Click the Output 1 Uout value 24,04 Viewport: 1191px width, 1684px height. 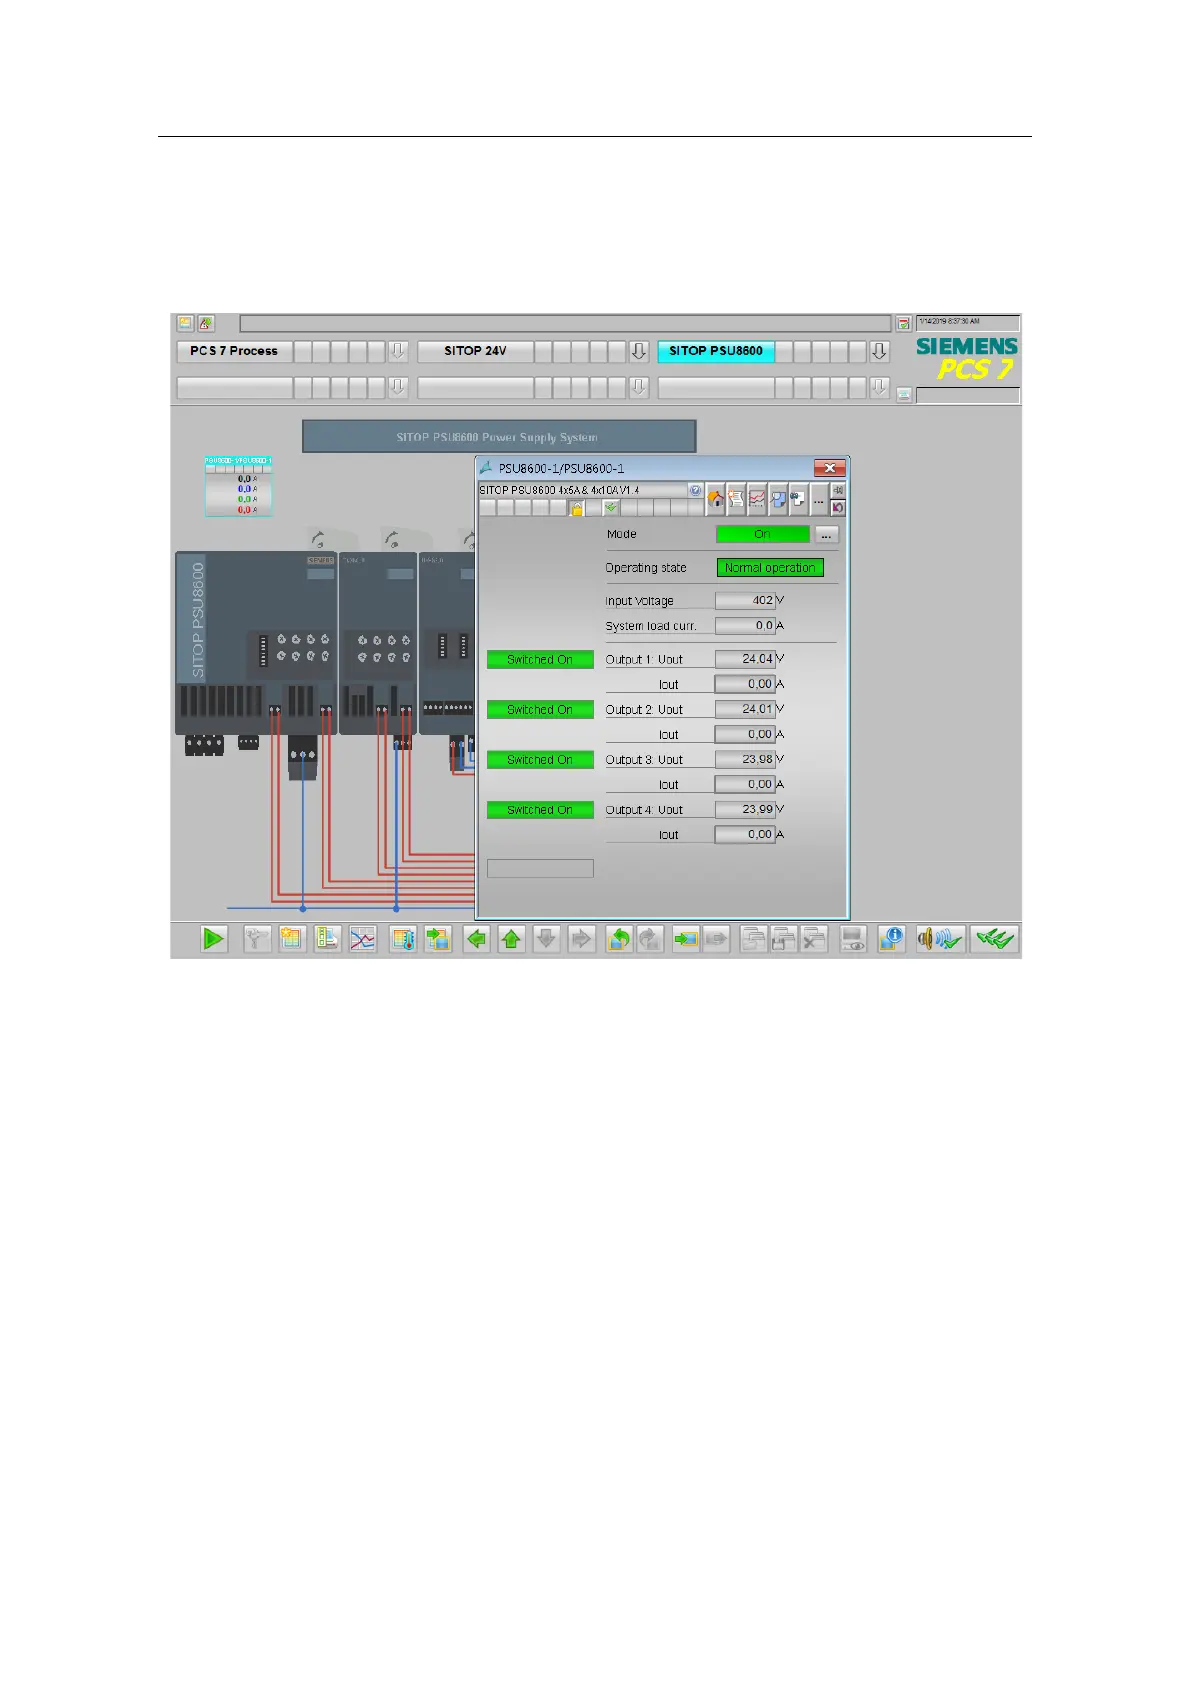tap(745, 659)
